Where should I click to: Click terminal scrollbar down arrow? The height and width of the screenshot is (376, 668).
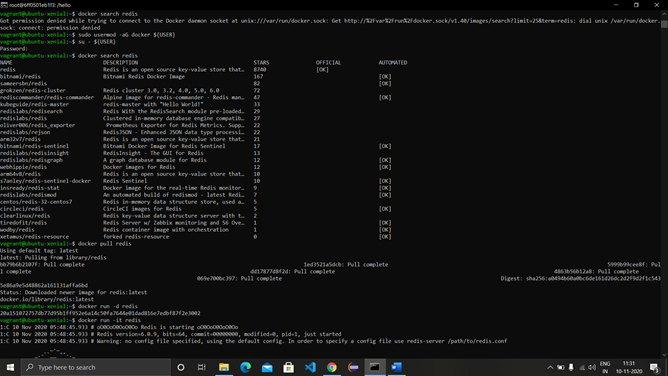click(x=664, y=354)
